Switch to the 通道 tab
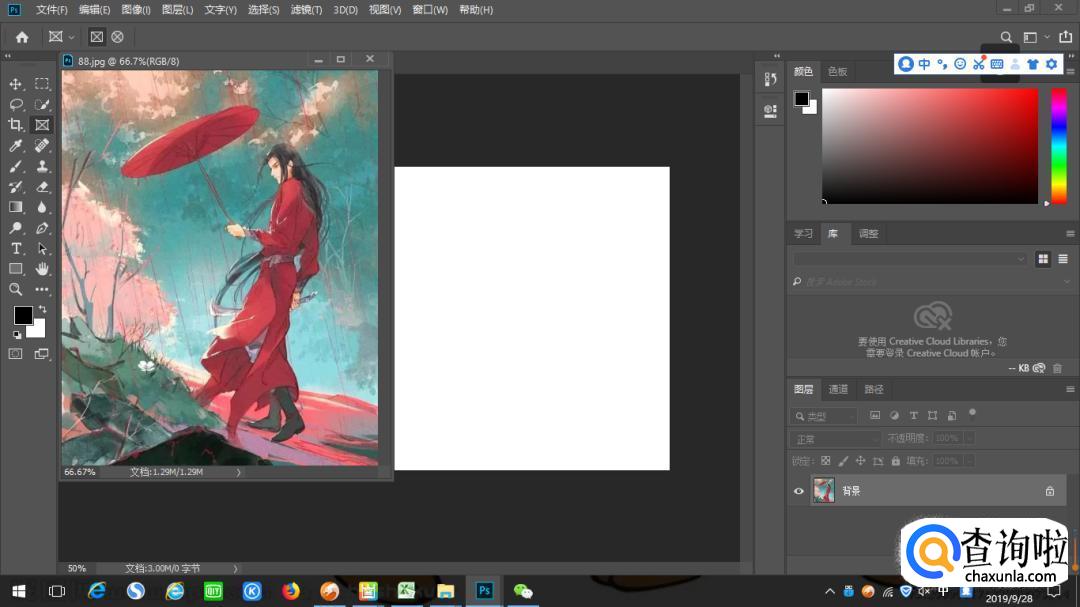This screenshot has width=1080, height=607. pos(838,389)
